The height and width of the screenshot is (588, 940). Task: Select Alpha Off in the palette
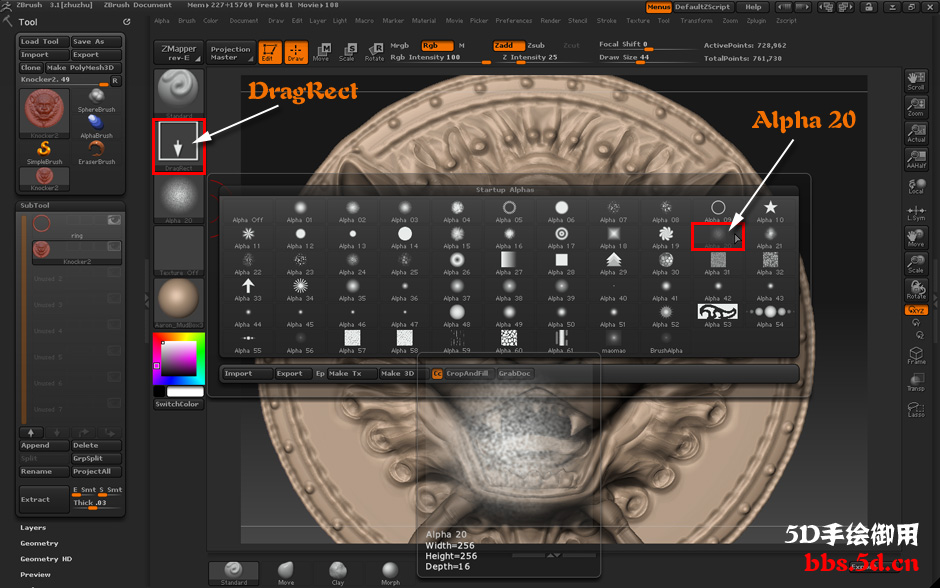[x=248, y=212]
